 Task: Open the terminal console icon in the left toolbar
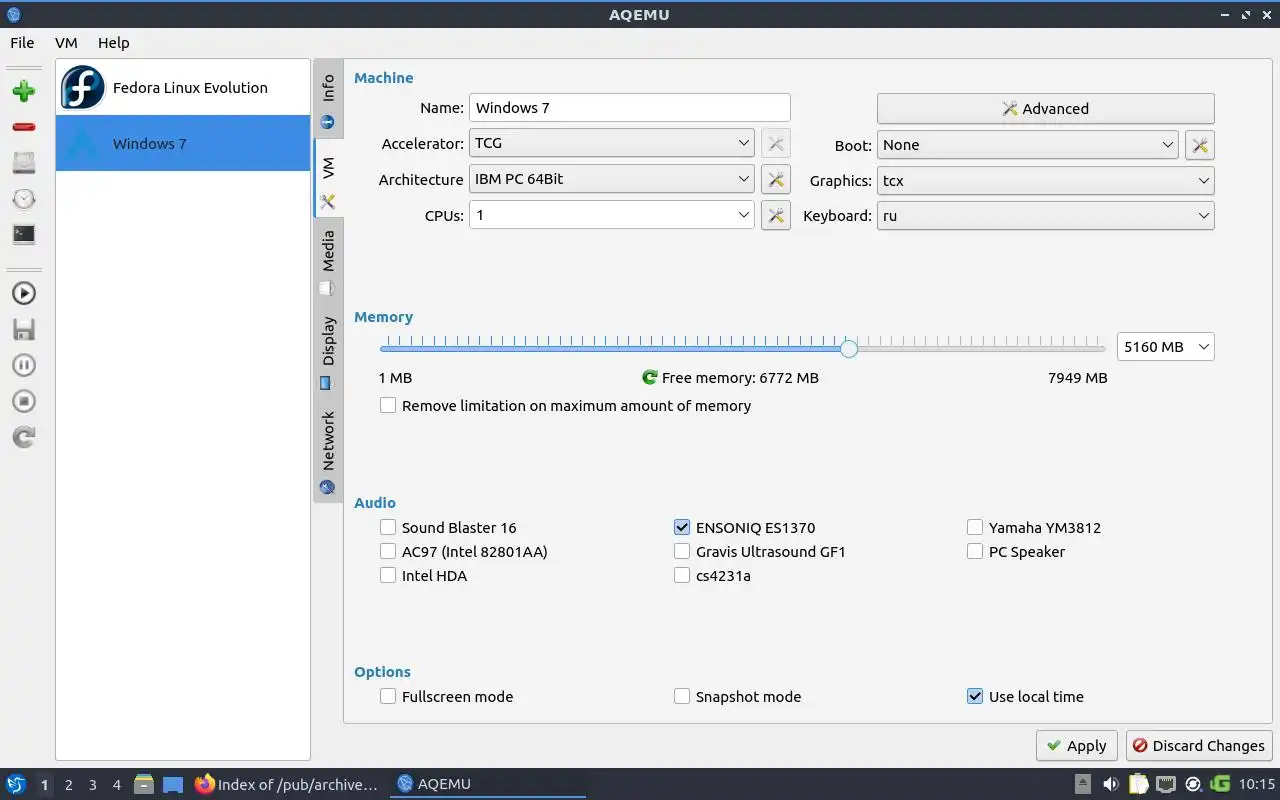point(24,235)
